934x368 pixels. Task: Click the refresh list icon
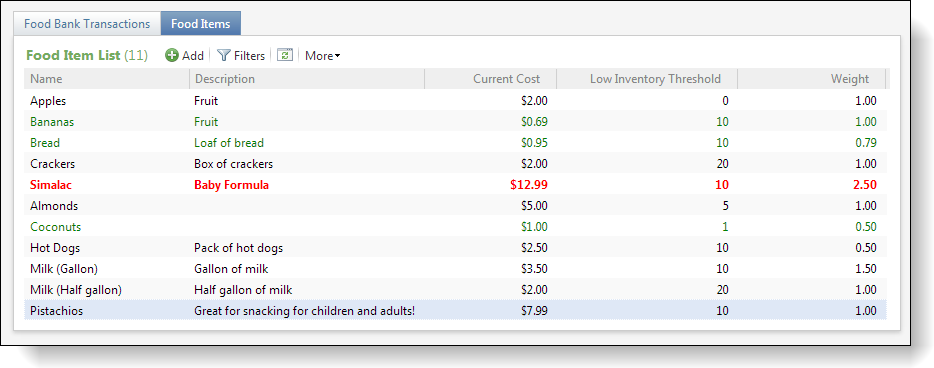click(x=285, y=55)
